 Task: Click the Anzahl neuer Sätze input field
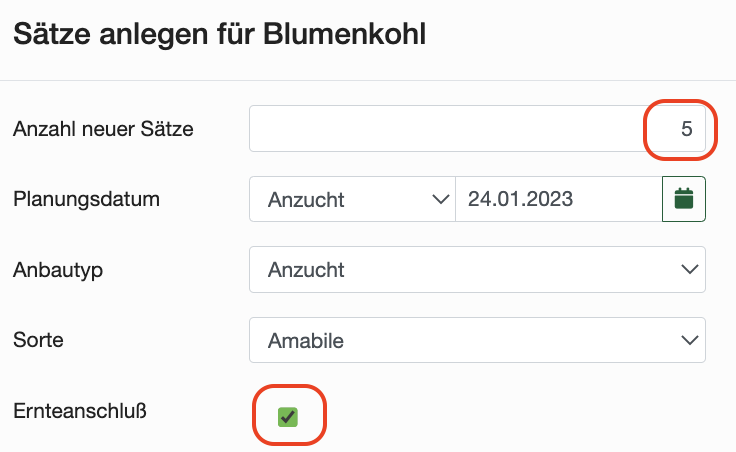[x=477, y=129]
